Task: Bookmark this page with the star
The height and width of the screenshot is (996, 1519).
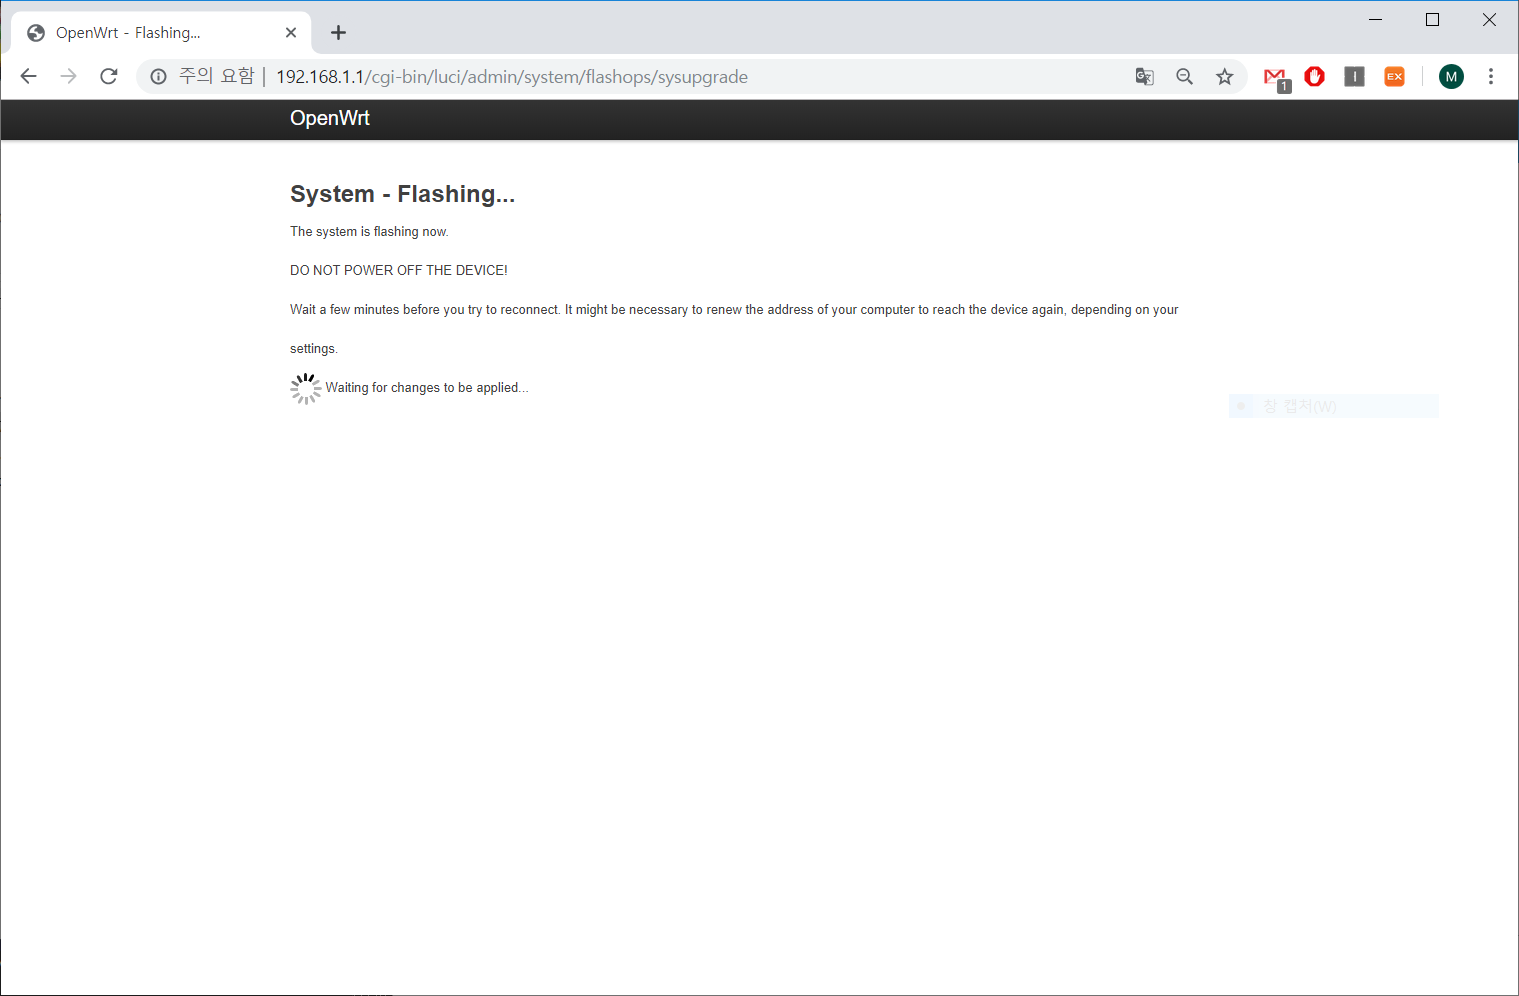Action: pyautogui.click(x=1225, y=77)
